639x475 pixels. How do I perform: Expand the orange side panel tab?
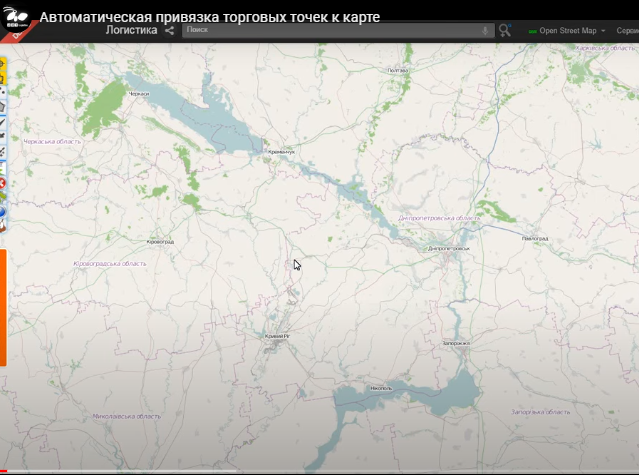pyautogui.click(x=3, y=308)
